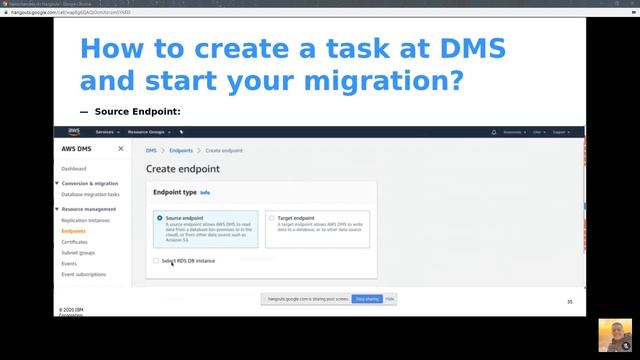Open the Support dropdown menu
640x360 pixels.
tap(561, 132)
